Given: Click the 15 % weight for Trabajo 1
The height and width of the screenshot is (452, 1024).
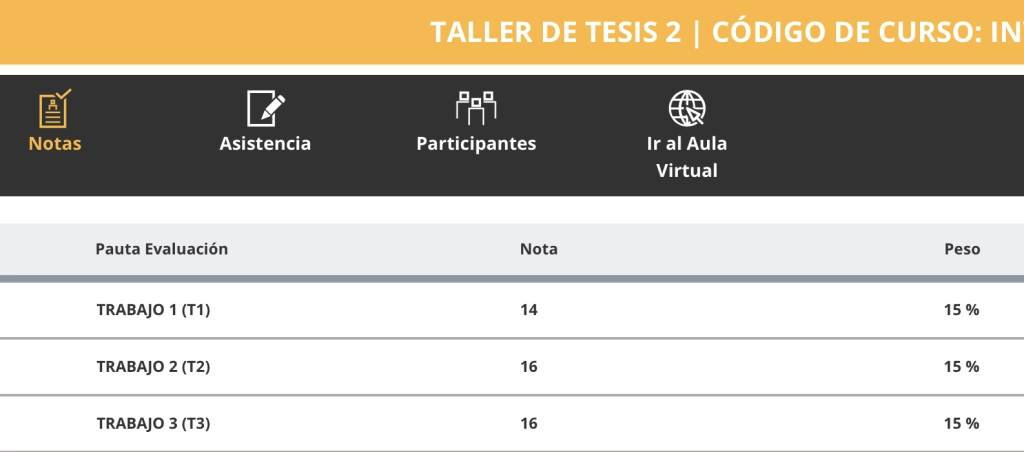Looking at the screenshot, I should tap(961, 310).
